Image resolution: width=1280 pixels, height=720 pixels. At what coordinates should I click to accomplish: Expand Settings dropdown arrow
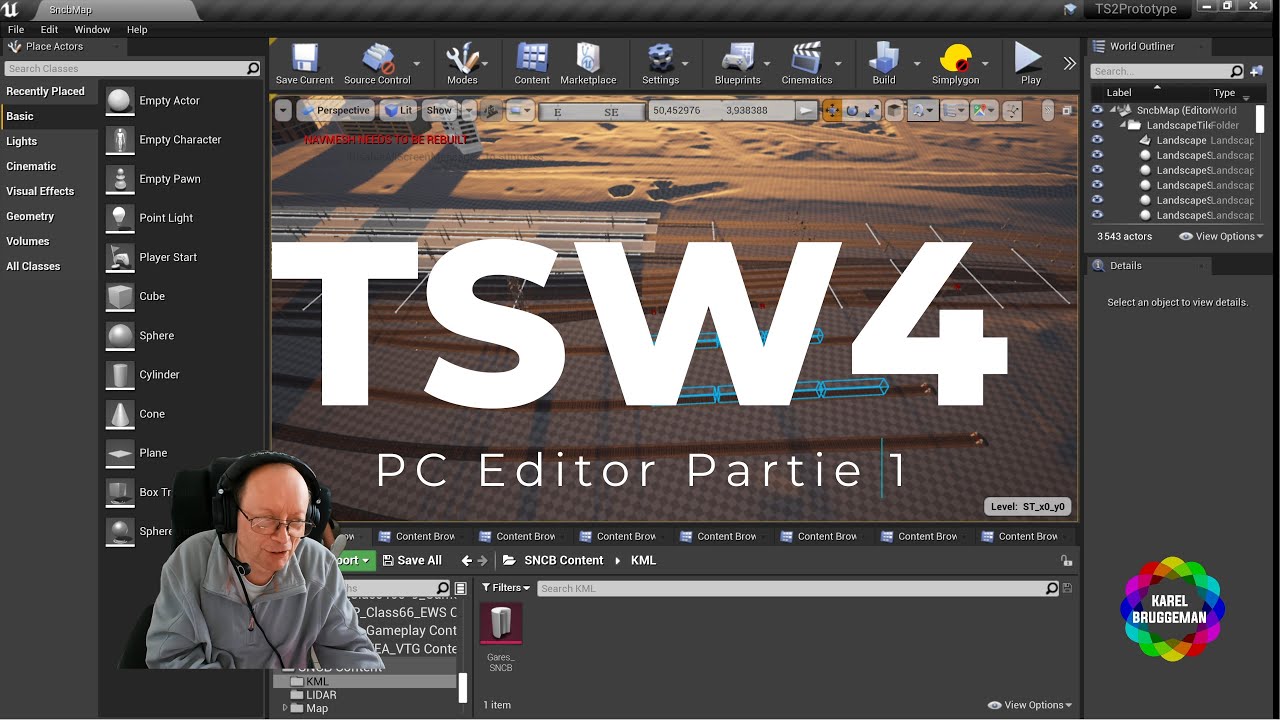(686, 64)
